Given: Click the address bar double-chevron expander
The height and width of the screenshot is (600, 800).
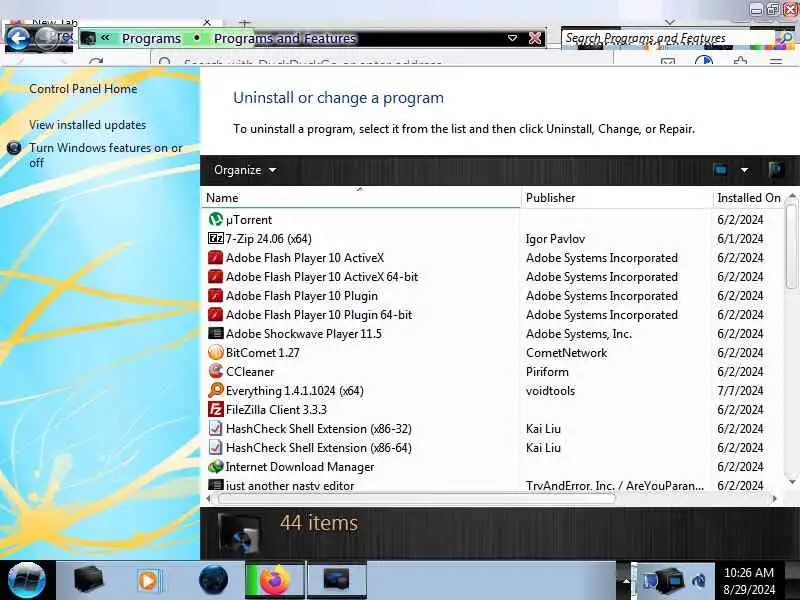Looking at the screenshot, I should tap(106, 37).
